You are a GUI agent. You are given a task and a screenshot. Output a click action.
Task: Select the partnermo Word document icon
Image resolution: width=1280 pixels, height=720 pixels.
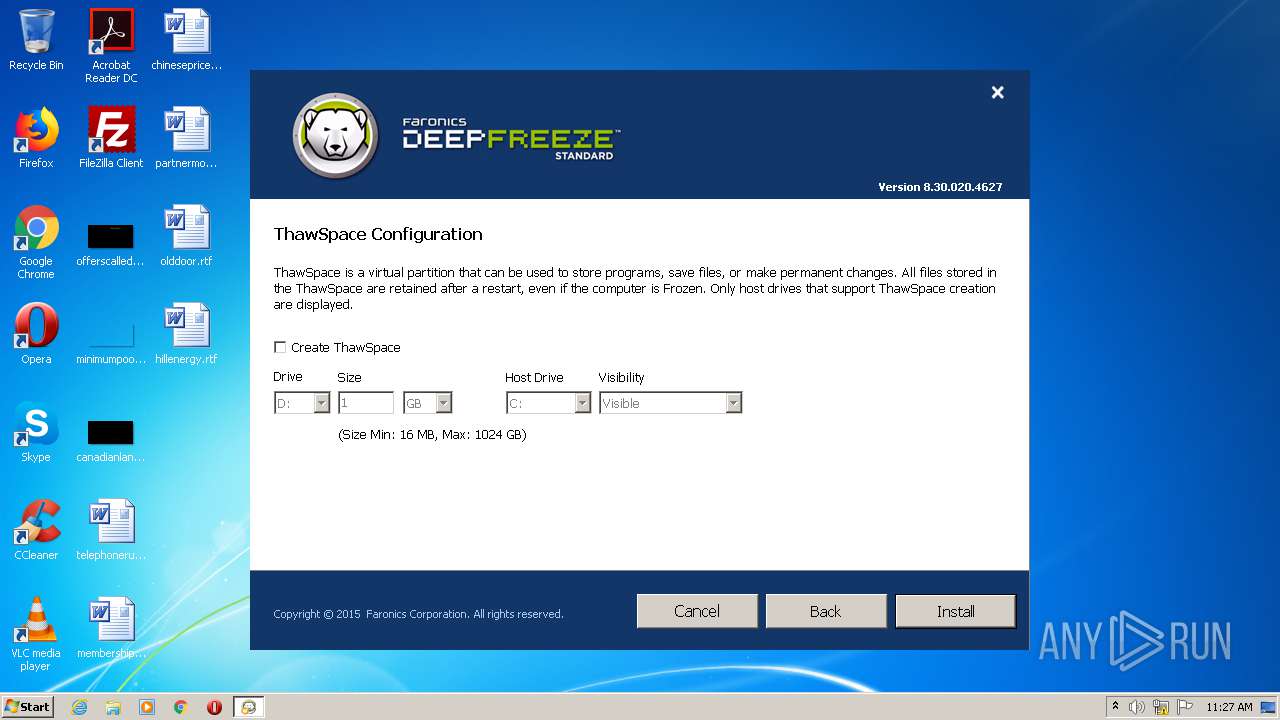(187, 138)
